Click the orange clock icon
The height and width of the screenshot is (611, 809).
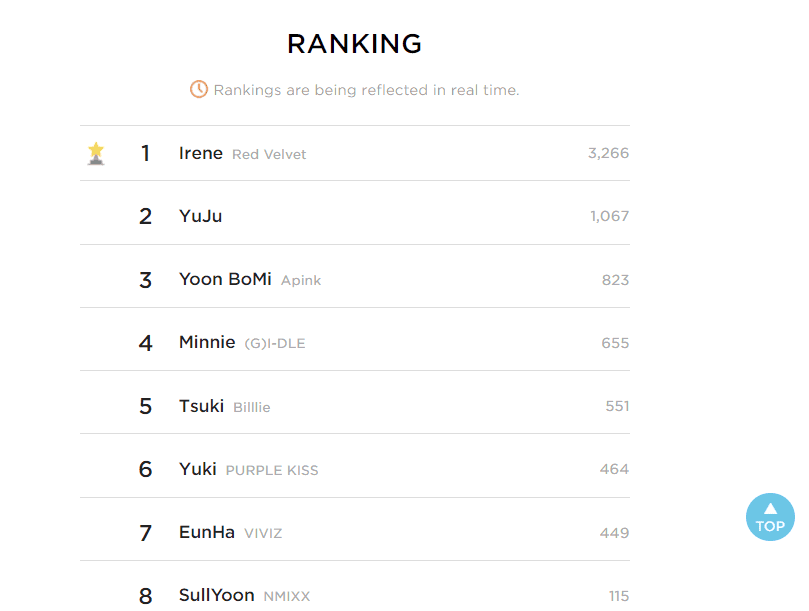[x=199, y=89]
